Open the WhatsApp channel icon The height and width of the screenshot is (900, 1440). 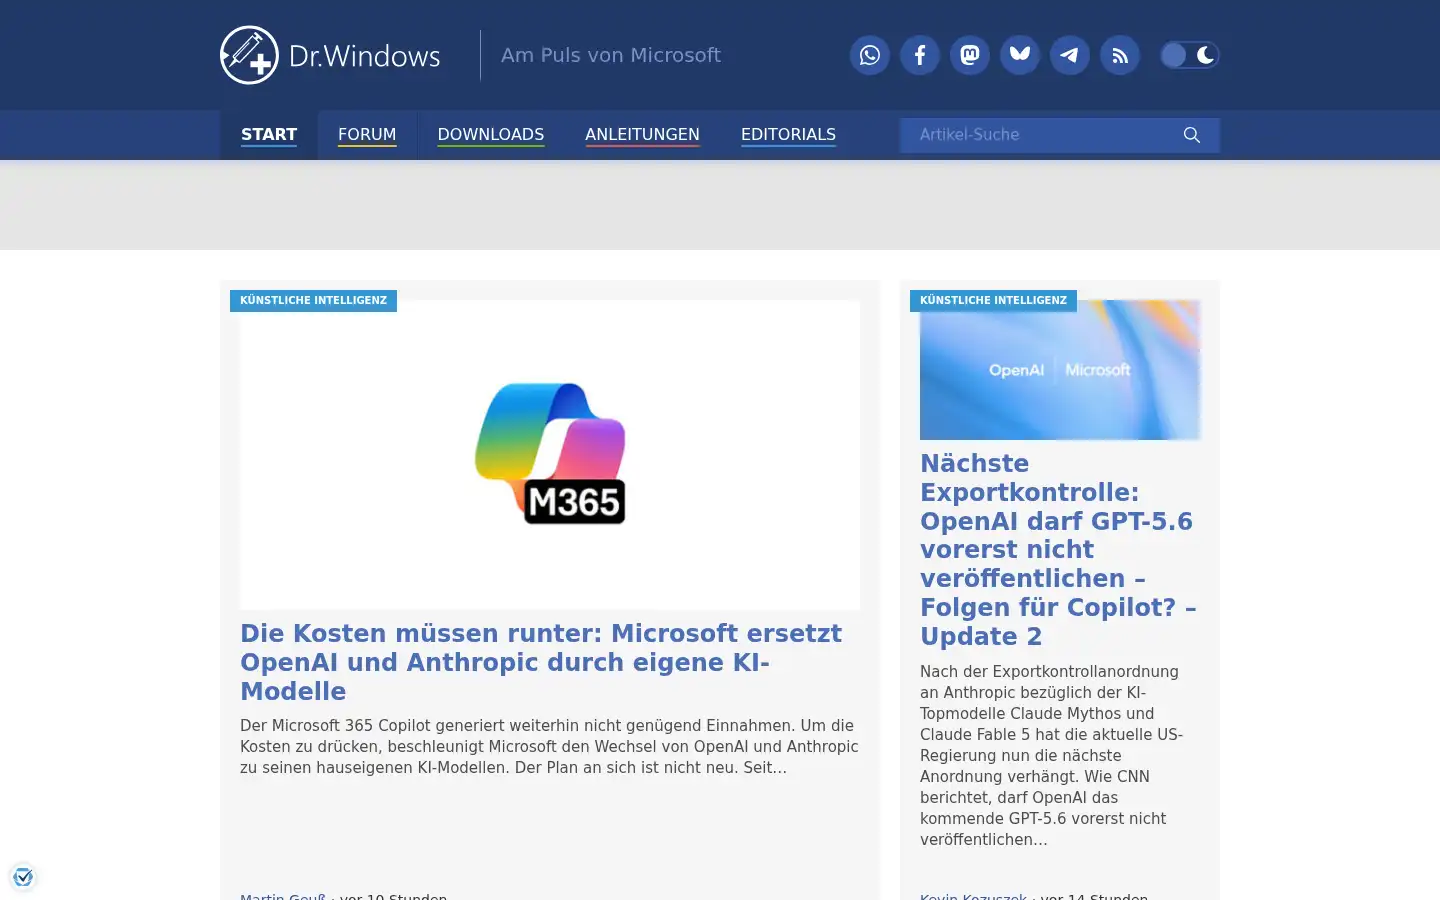[870, 55]
